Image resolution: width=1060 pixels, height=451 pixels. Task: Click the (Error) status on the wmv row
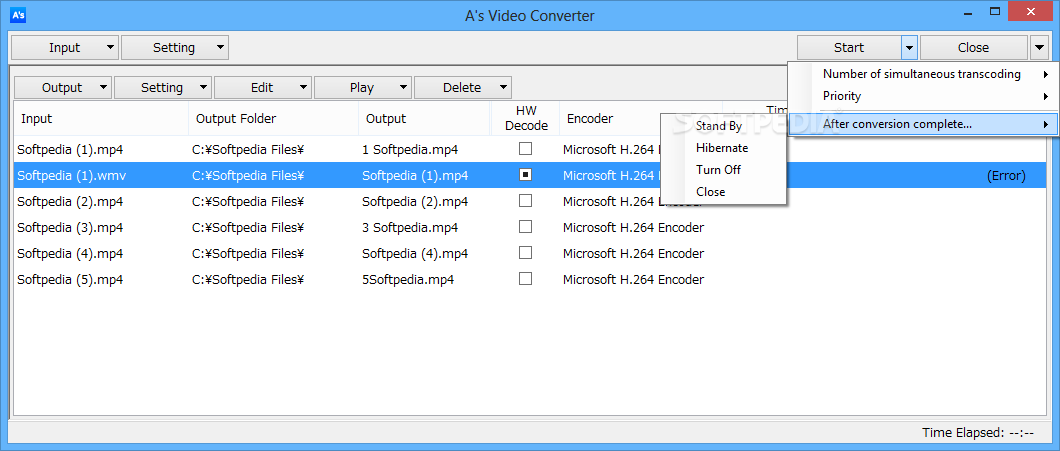click(1006, 176)
